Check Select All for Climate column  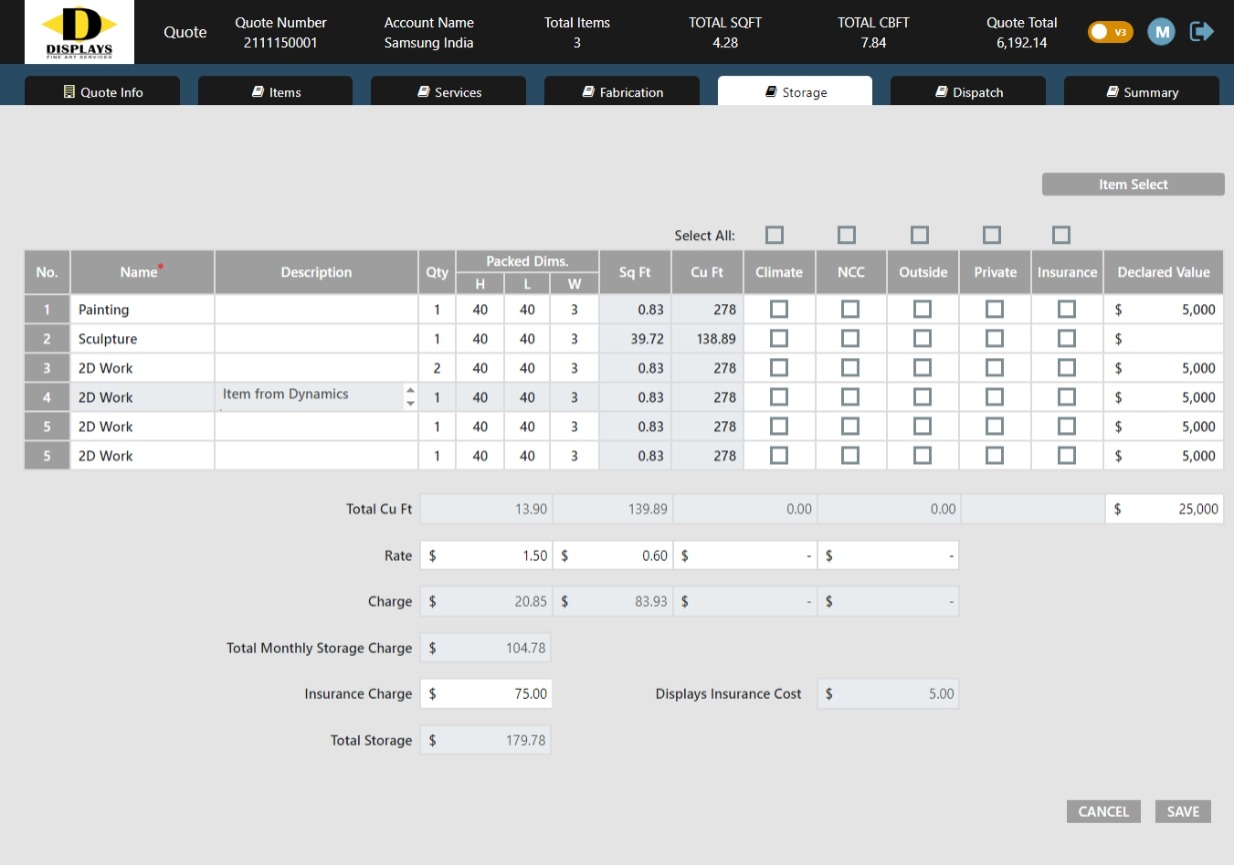click(x=774, y=235)
